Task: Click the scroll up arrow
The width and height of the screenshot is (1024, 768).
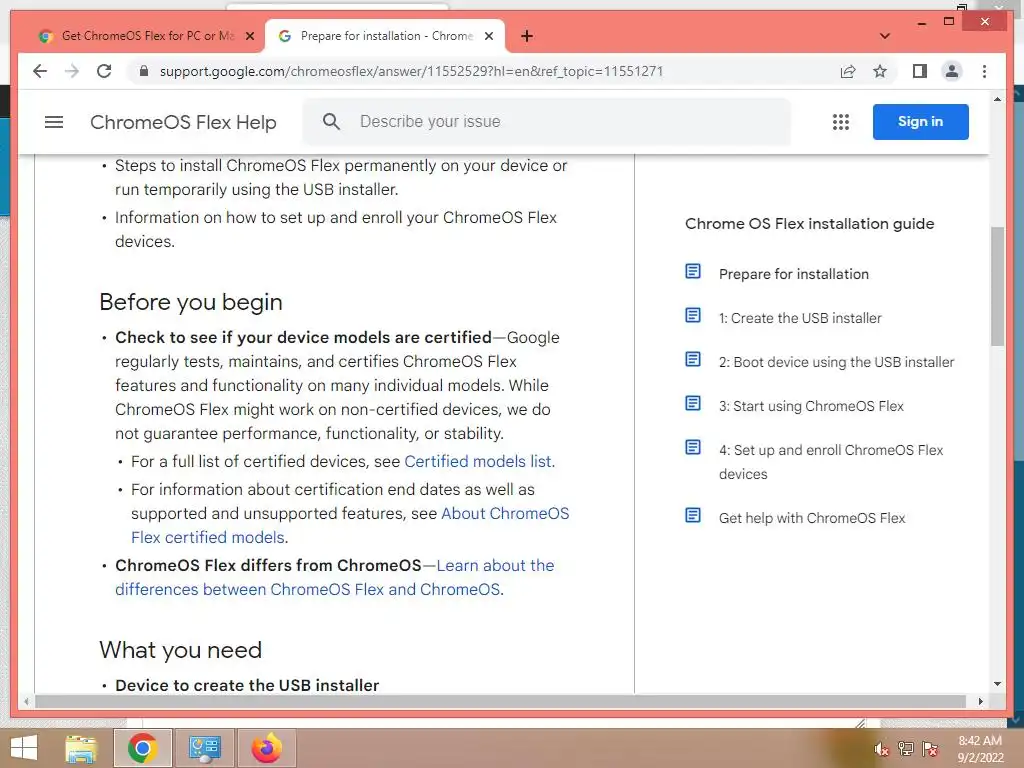Action: click(x=997, y=99)
